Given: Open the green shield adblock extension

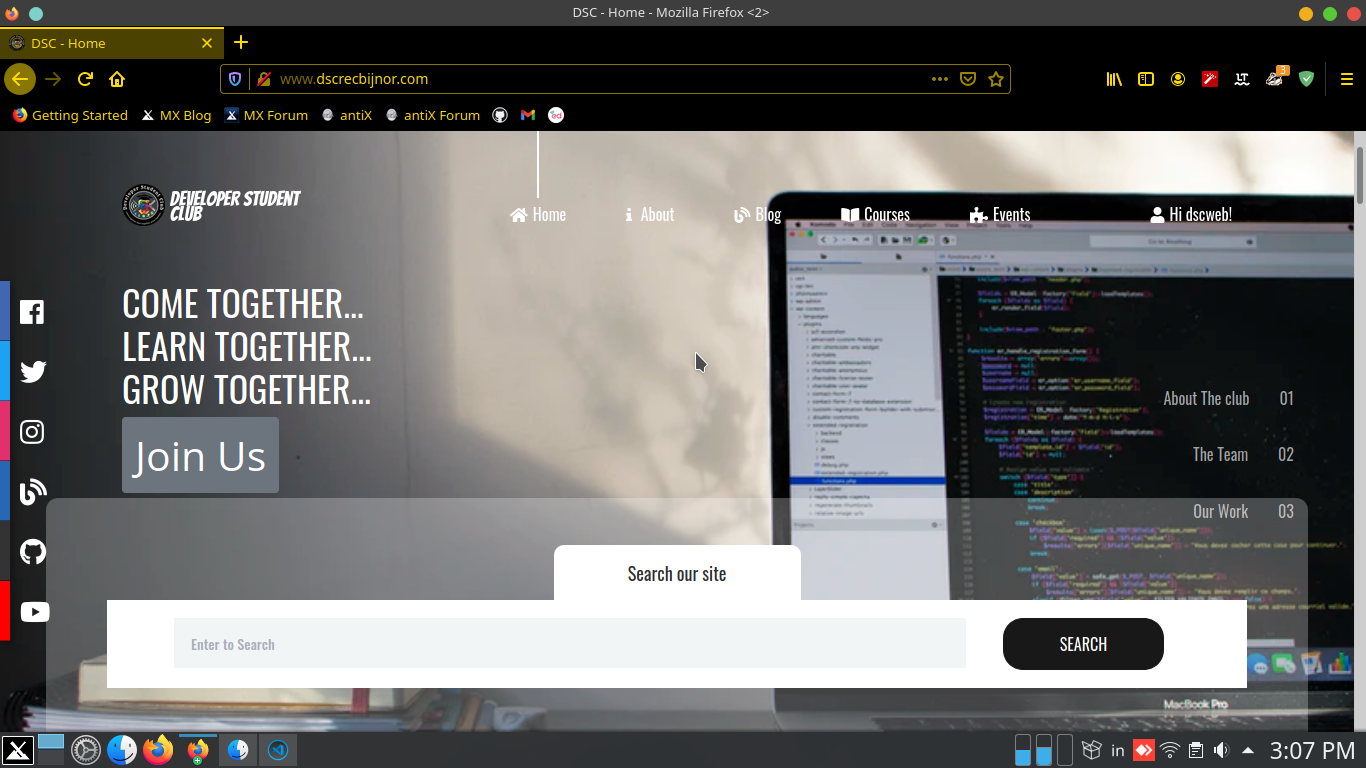Looking at the screenshot, I should pyautogui.click(x=1306, y=79).
